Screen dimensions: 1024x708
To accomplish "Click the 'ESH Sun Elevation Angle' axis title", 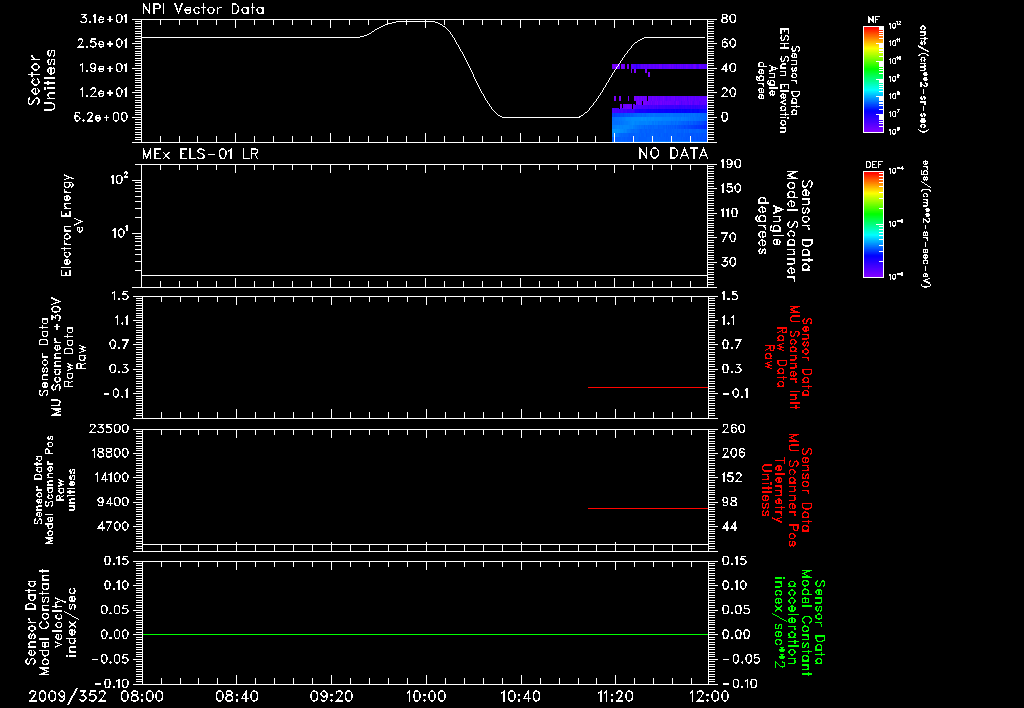I will (777, 80).
